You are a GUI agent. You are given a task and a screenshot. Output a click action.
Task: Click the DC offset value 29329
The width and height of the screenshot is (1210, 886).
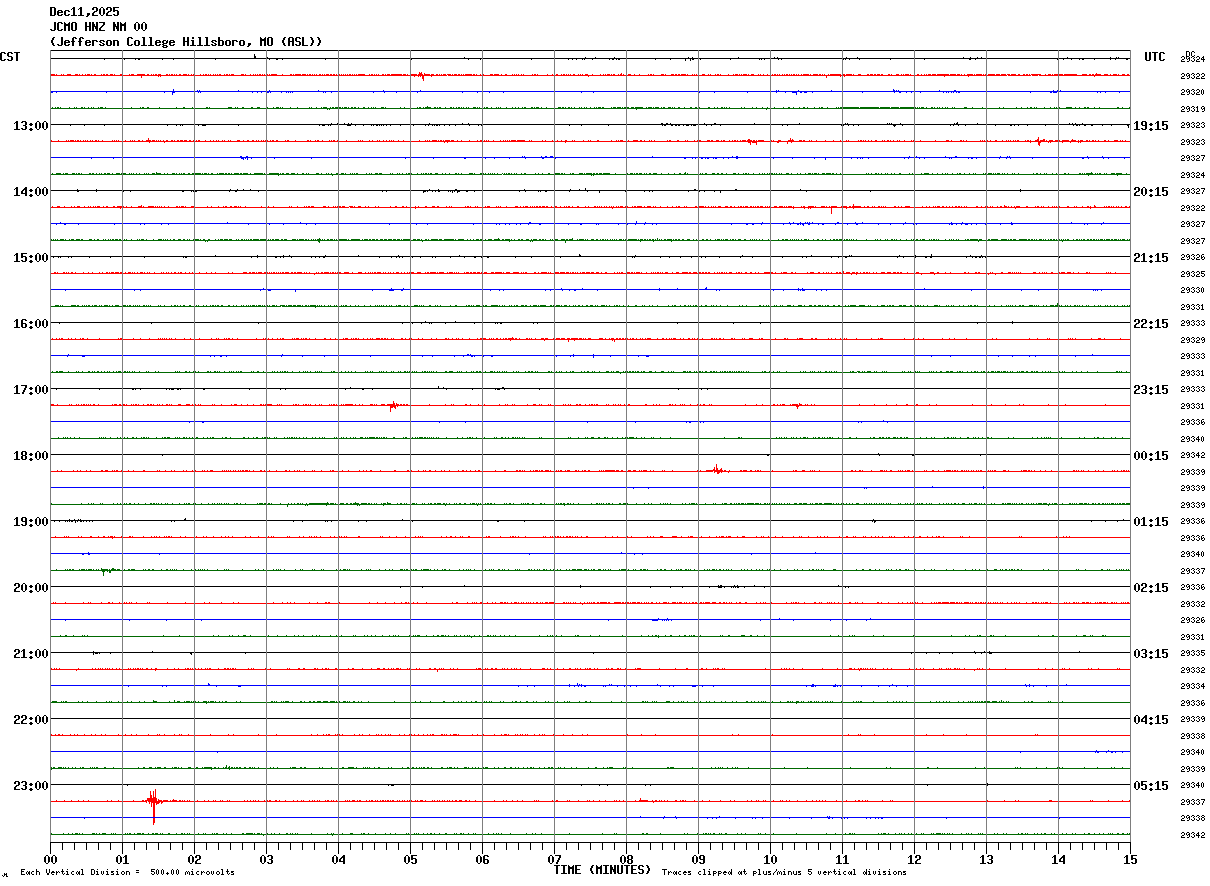click(1192, 340)
